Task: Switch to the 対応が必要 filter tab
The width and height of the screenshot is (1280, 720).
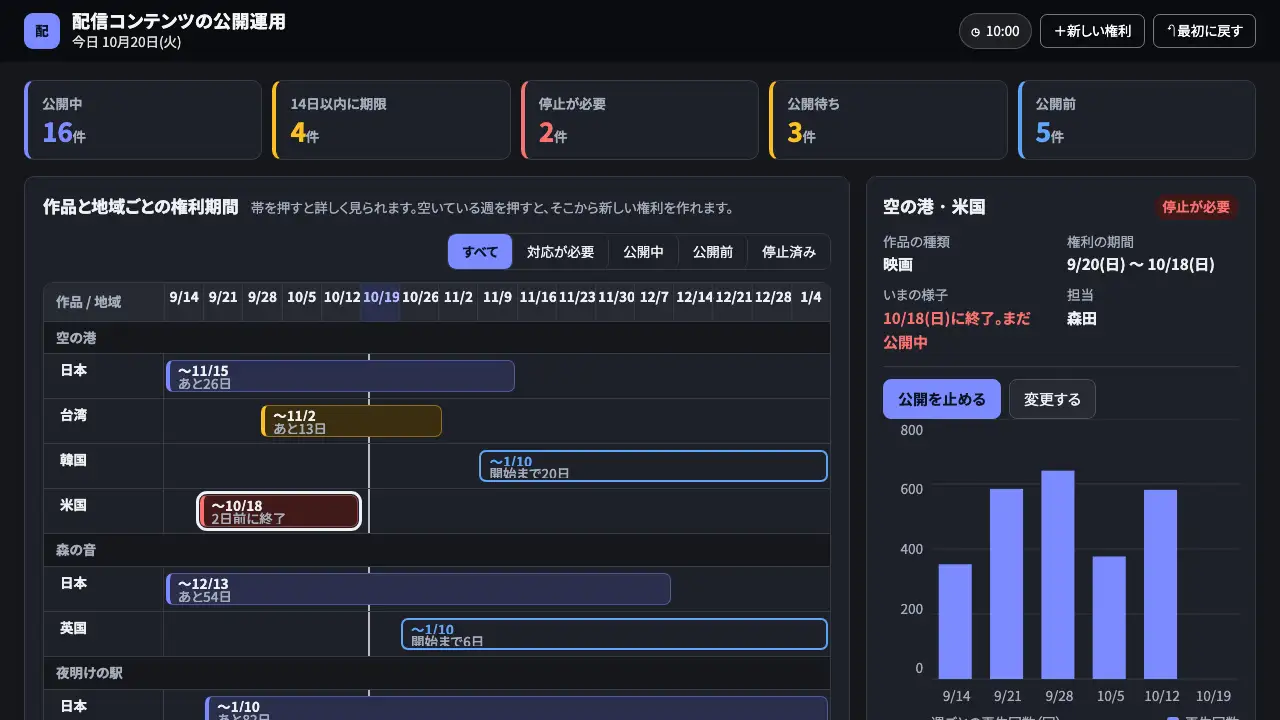Action: click(x=560, y=252)
